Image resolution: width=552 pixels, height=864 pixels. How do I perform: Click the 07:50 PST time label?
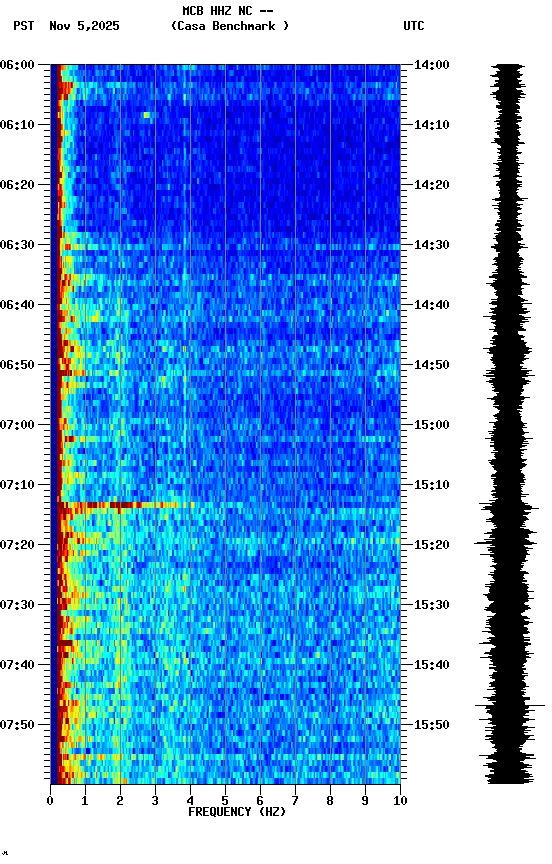click(17, 725)
